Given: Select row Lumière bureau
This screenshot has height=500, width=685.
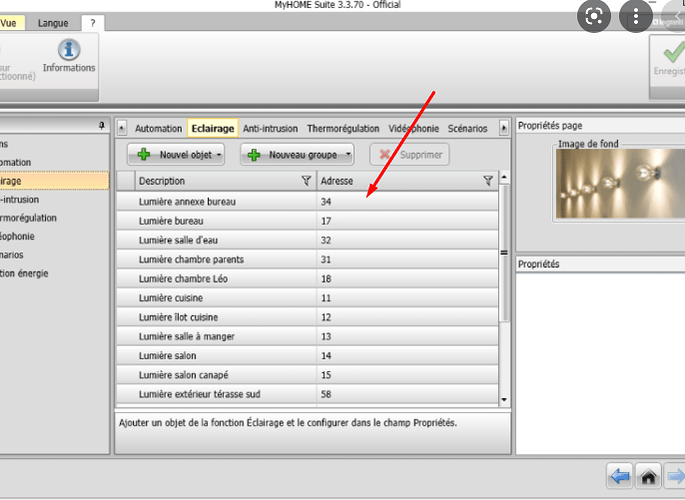Looking at the screenshot, I should tap(307, 221).
